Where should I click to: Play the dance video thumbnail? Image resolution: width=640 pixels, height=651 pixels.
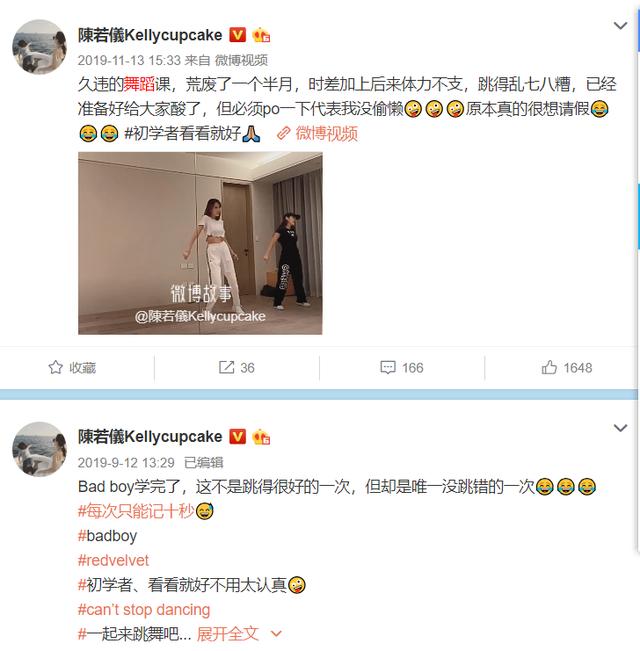point(200,243)
